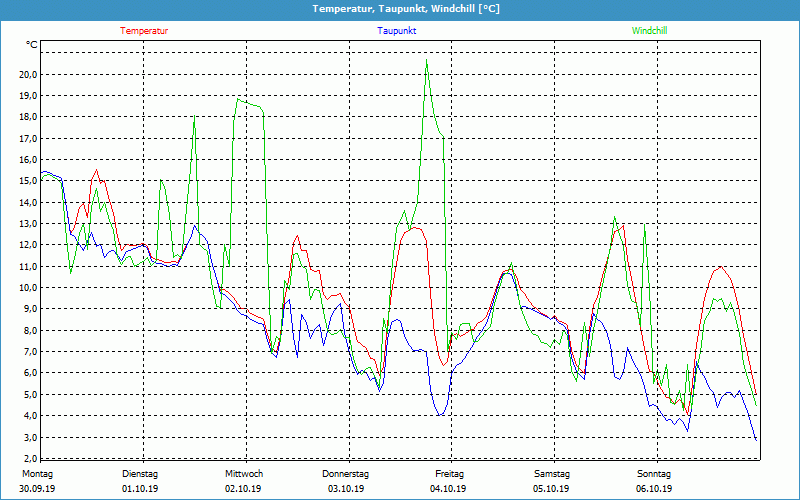
Task: Click the Sonntag day label
Action: [654, 474]
